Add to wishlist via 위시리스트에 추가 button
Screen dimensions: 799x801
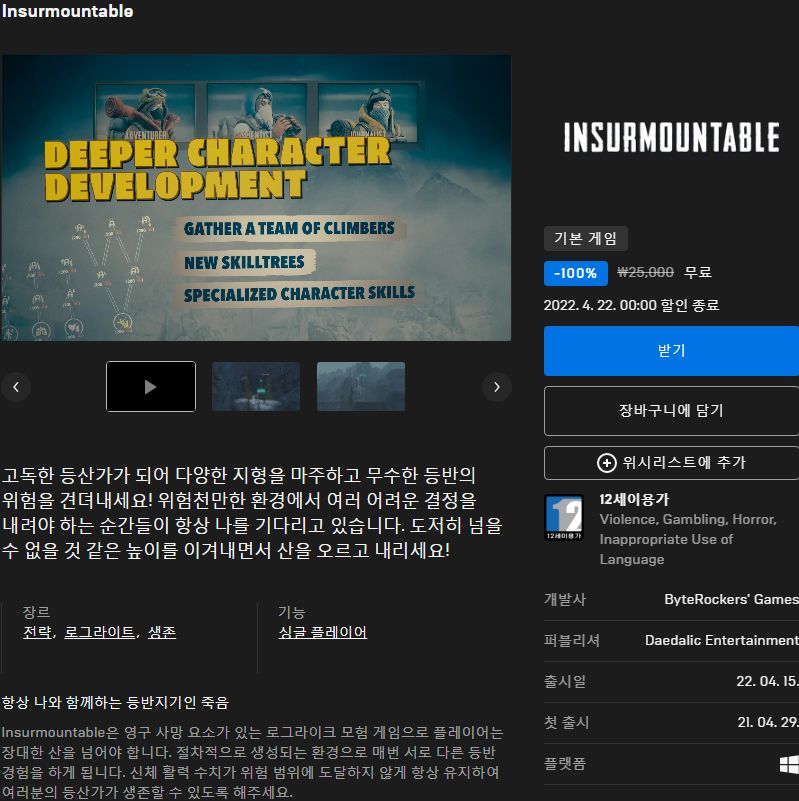click(x=671, y=463)
